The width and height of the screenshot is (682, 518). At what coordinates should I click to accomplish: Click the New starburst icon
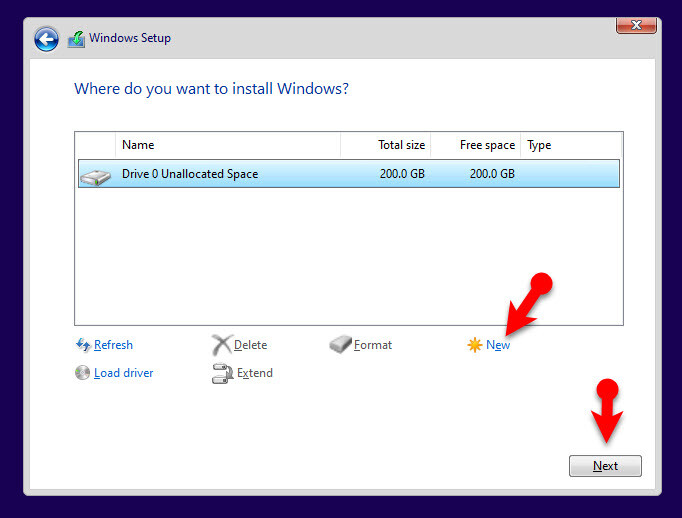[x=475, y=345]
